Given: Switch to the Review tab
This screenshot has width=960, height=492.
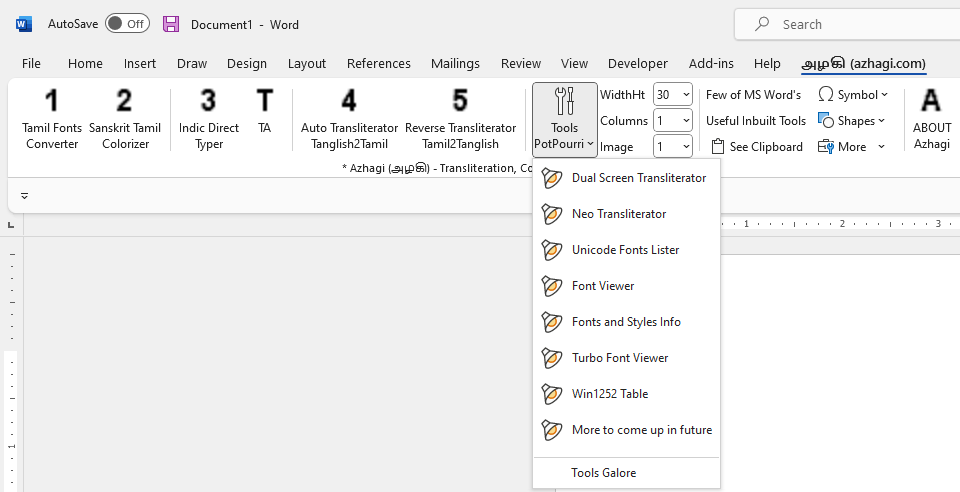Looking at the screenshot, I should 520,64.
